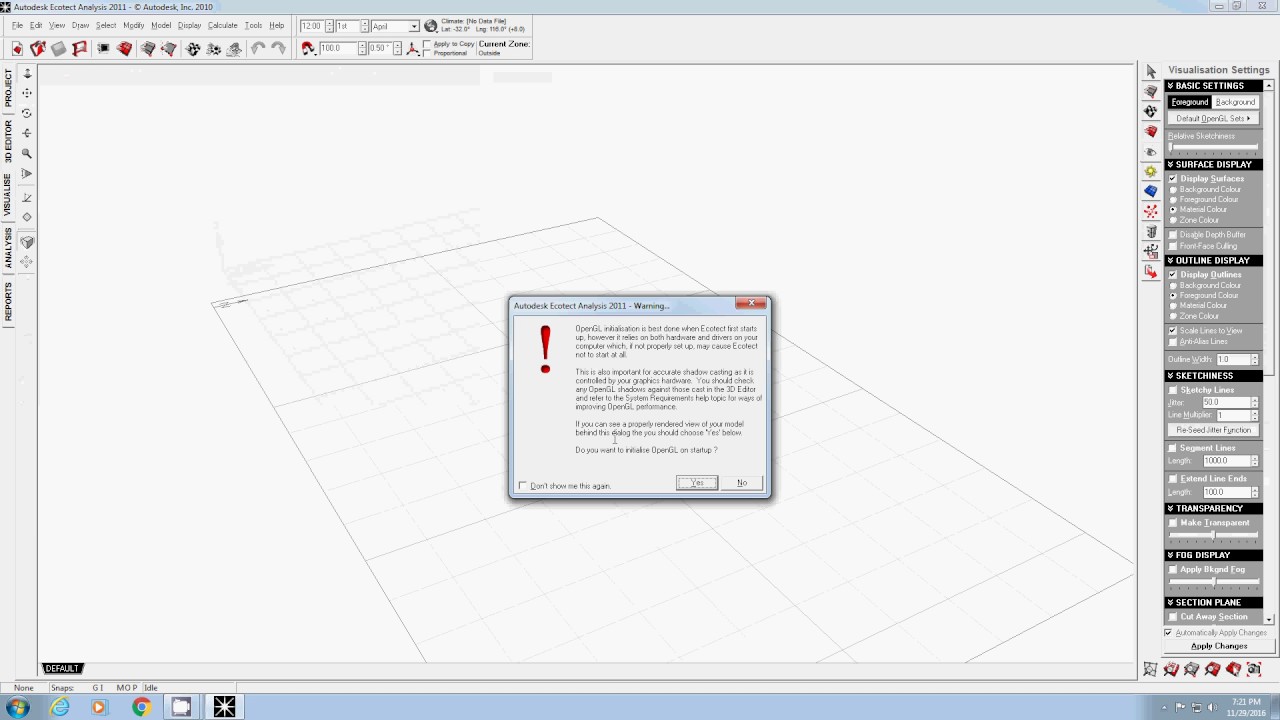Open Internet Explorer from the taskbar

60,707
